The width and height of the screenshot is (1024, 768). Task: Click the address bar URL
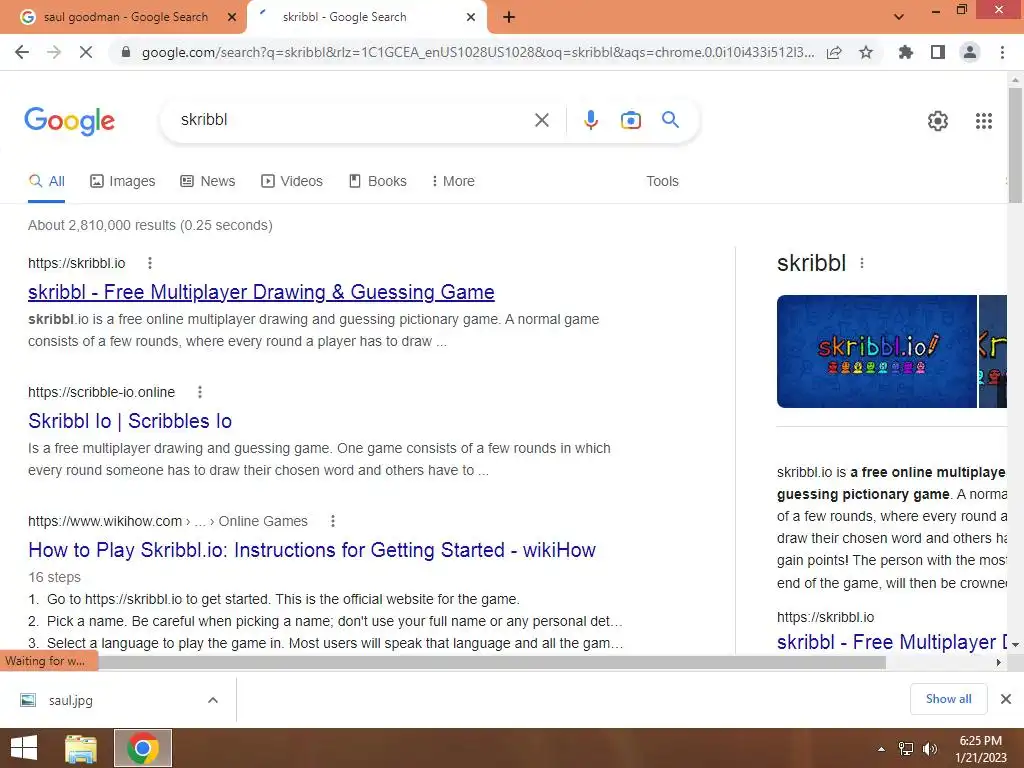[x=478, y=52]
